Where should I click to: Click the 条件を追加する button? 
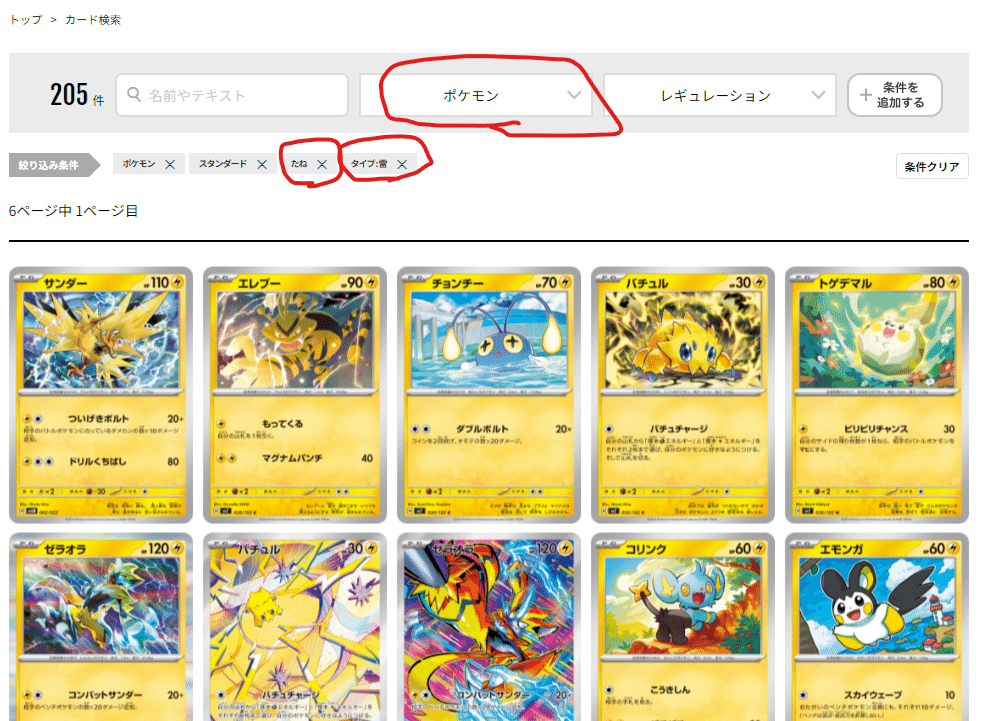point(894,95)
